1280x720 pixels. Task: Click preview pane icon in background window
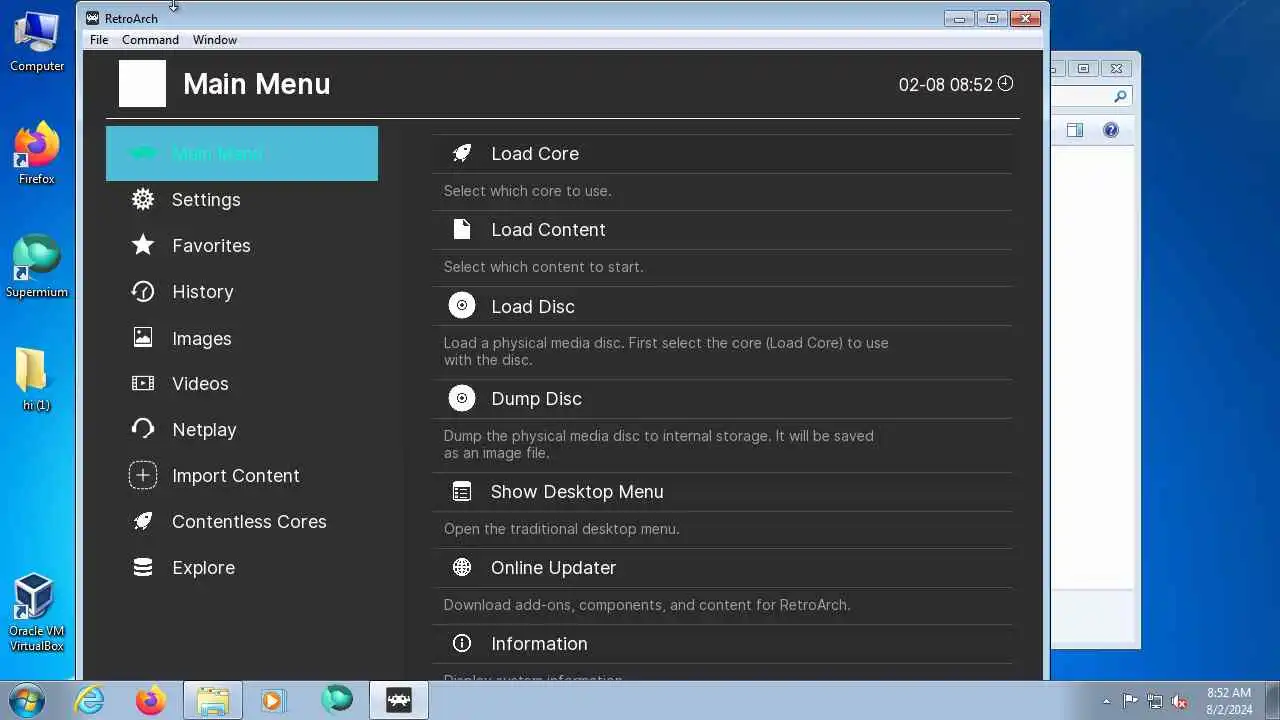(x=1075, y=130)
